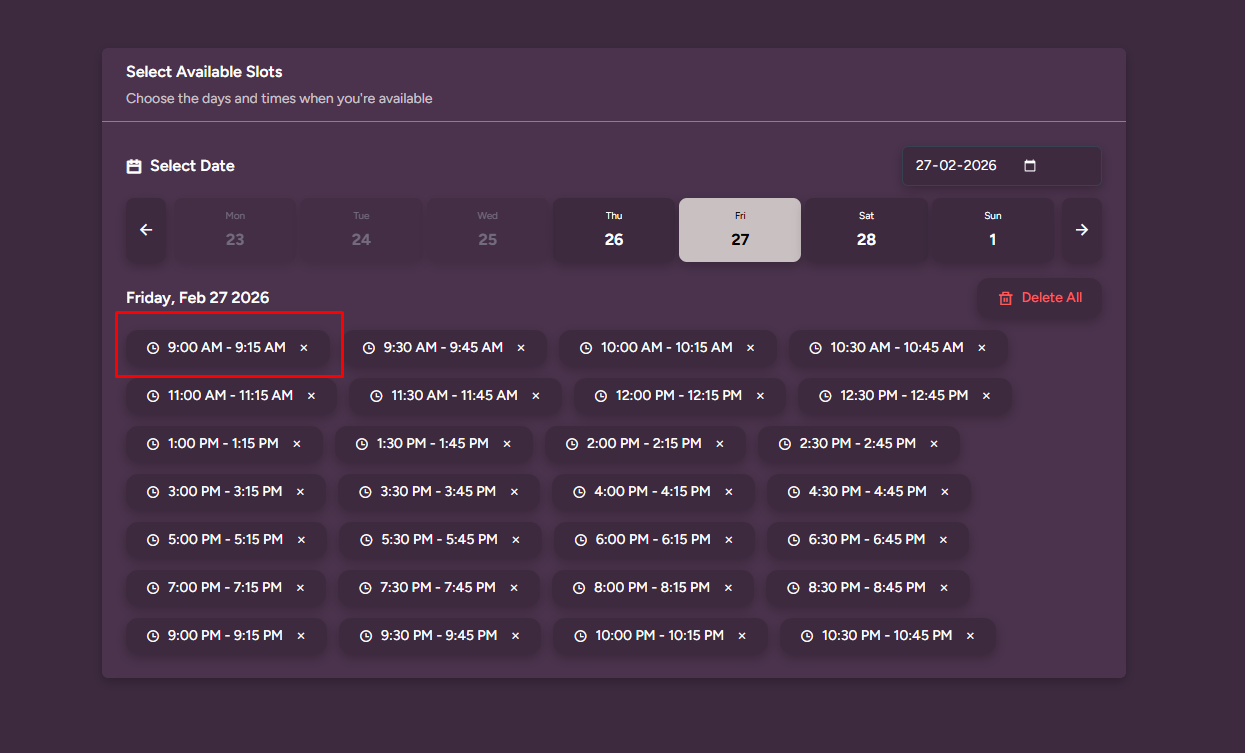Remove the 9:00 AM - 9:15 AM slot
This screenshot has width=1245, height=753.
tap(304, 348)
